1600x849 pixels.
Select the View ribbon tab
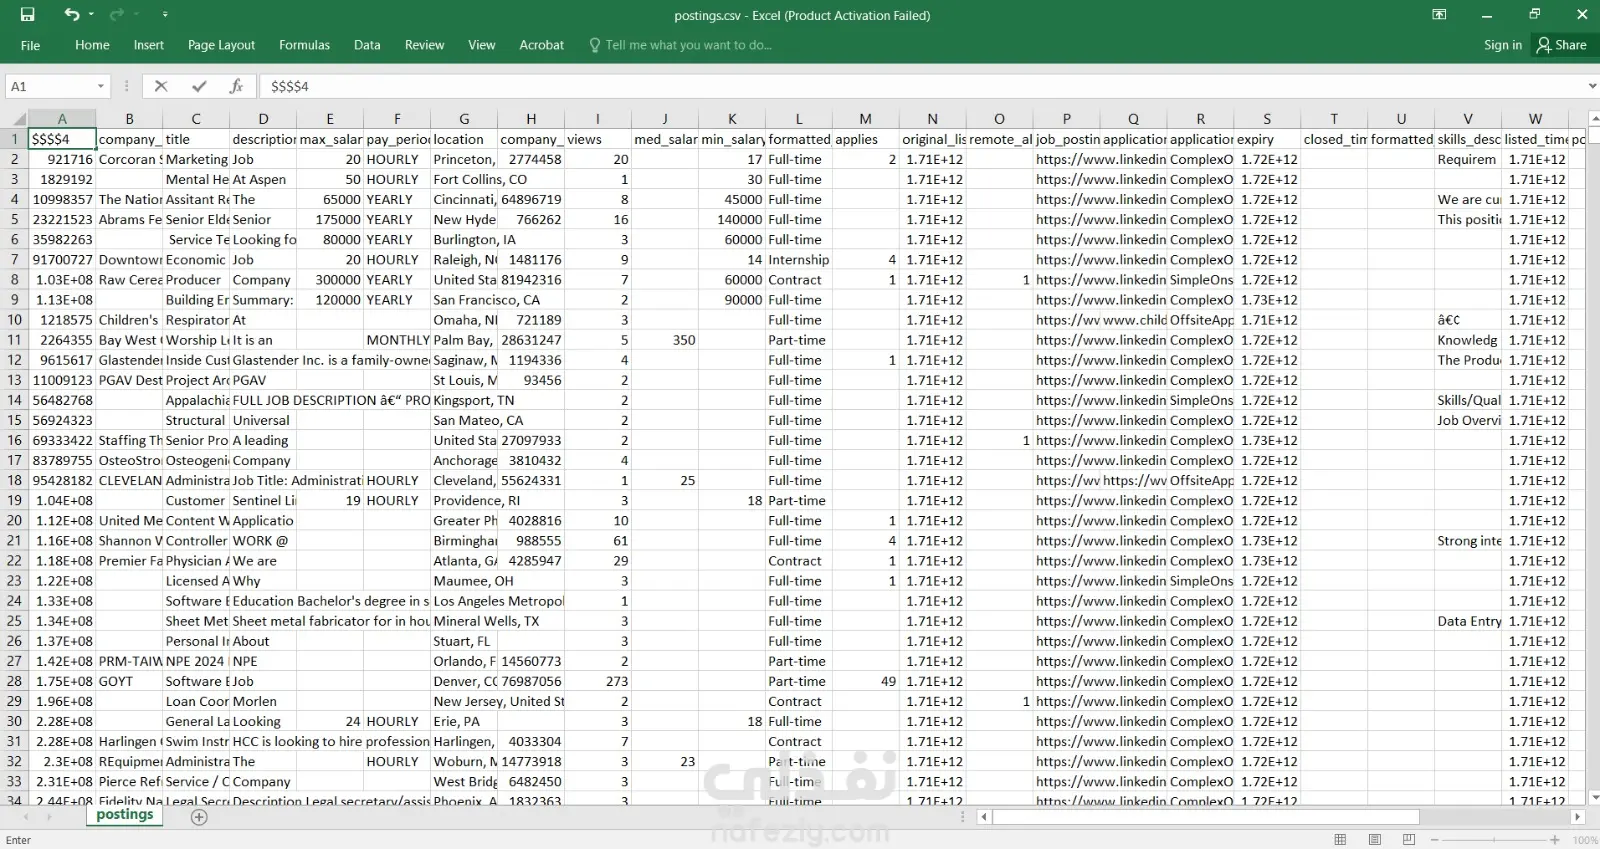pos(482,45)
